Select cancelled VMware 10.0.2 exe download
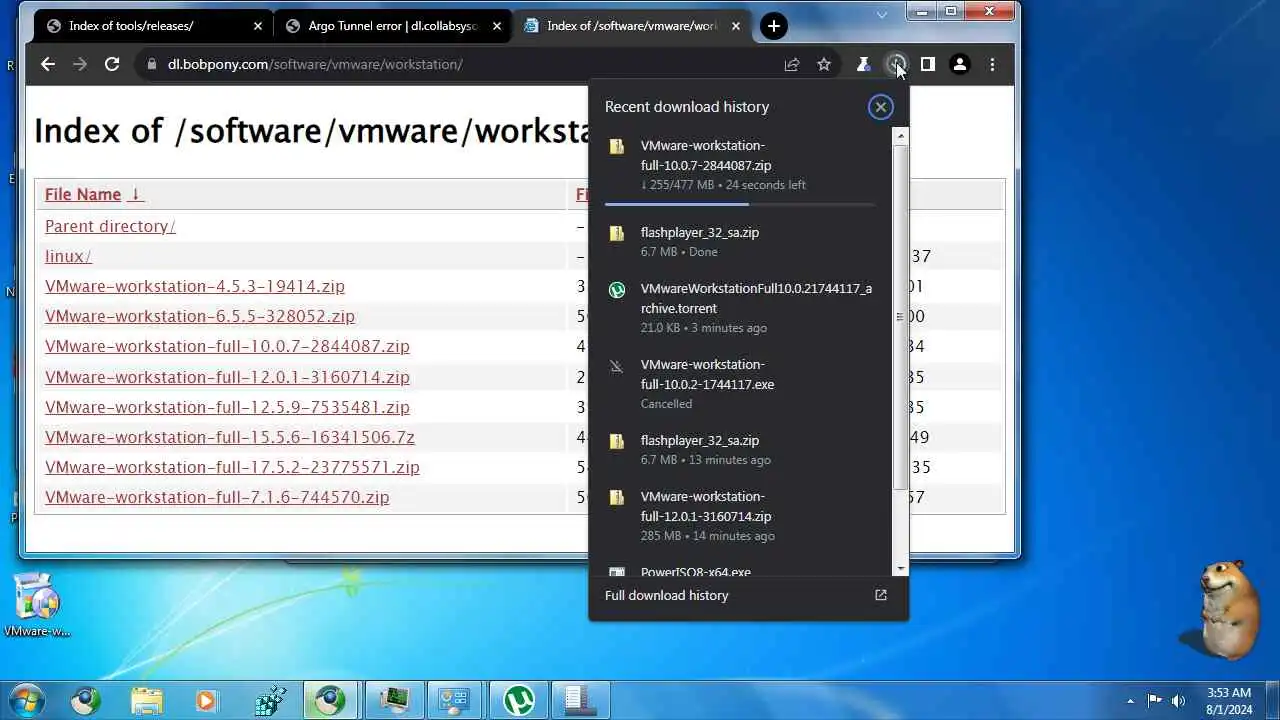The width and height of the screenshot is (1280, 720). 740,384
